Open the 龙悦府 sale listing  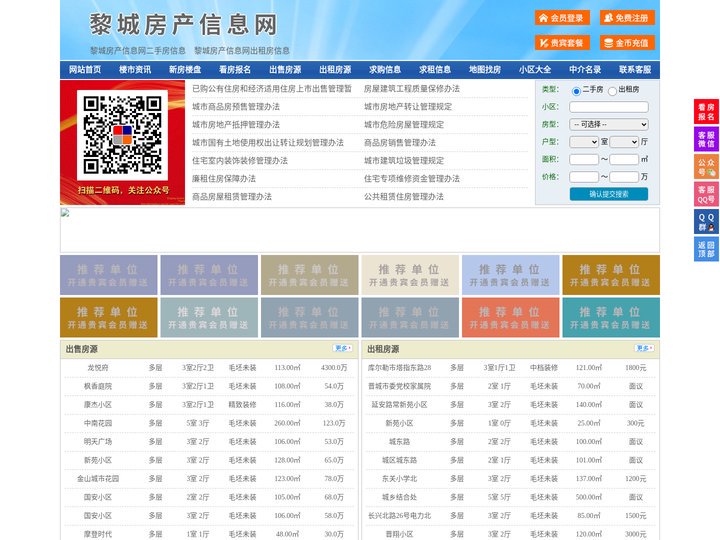tap(98, 368)
